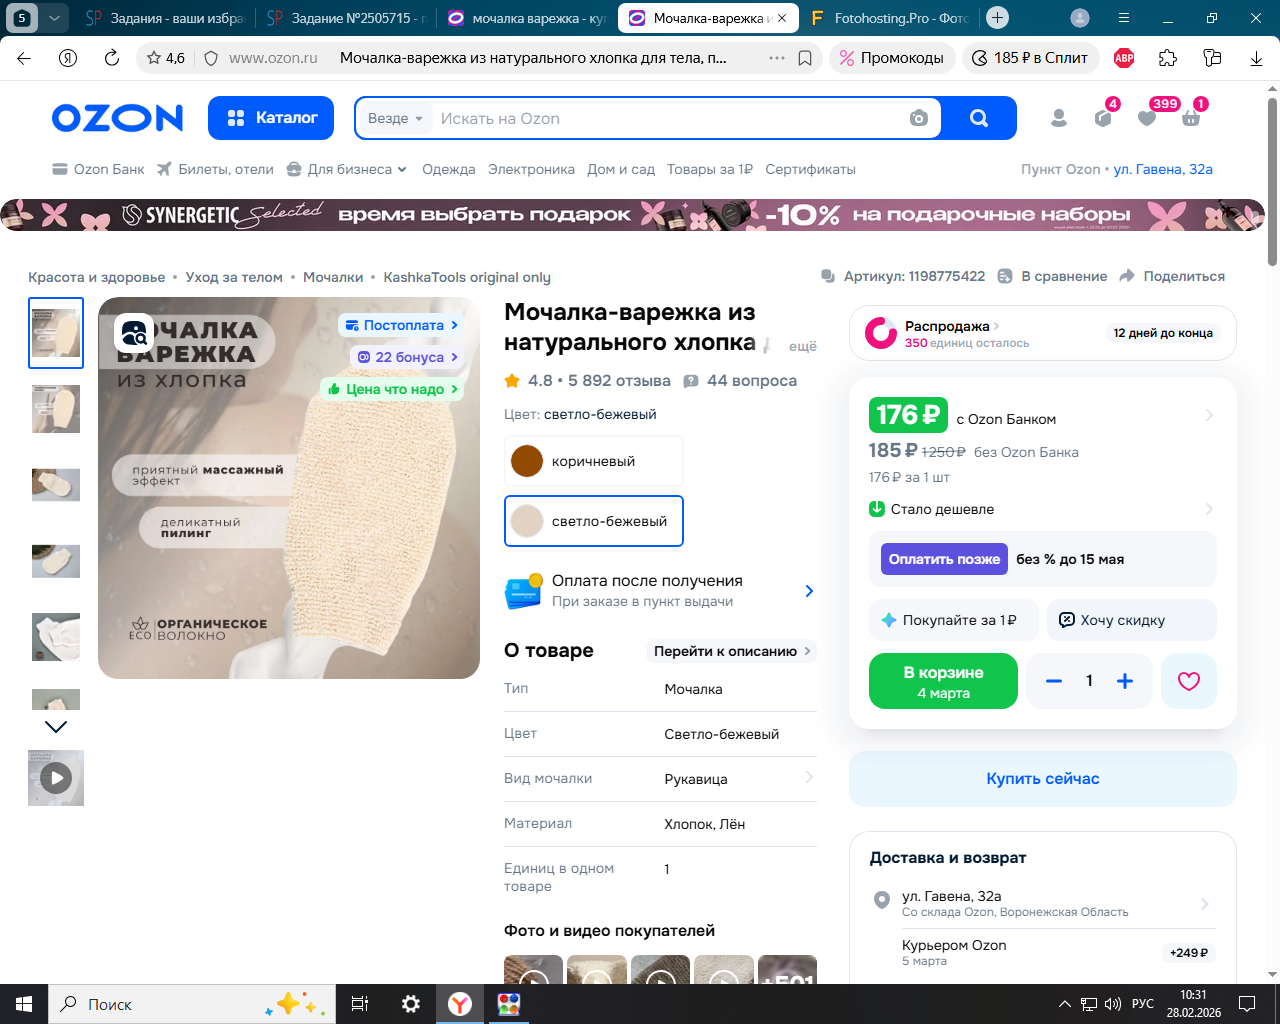This screenshot has width=1280, height=1024.
Task: Open the browser downloads icon
Action: tap(1256, 58)
